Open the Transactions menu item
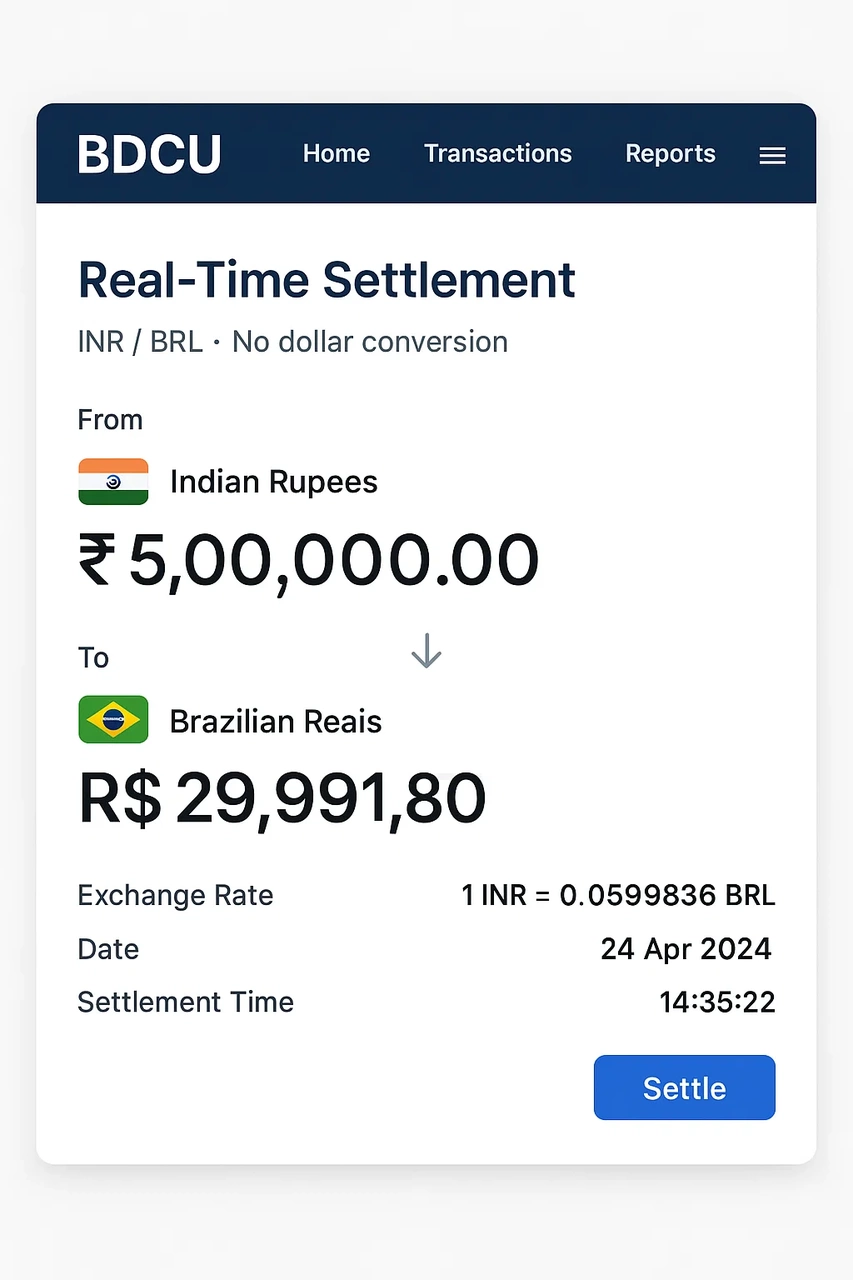 pos(498,153)
